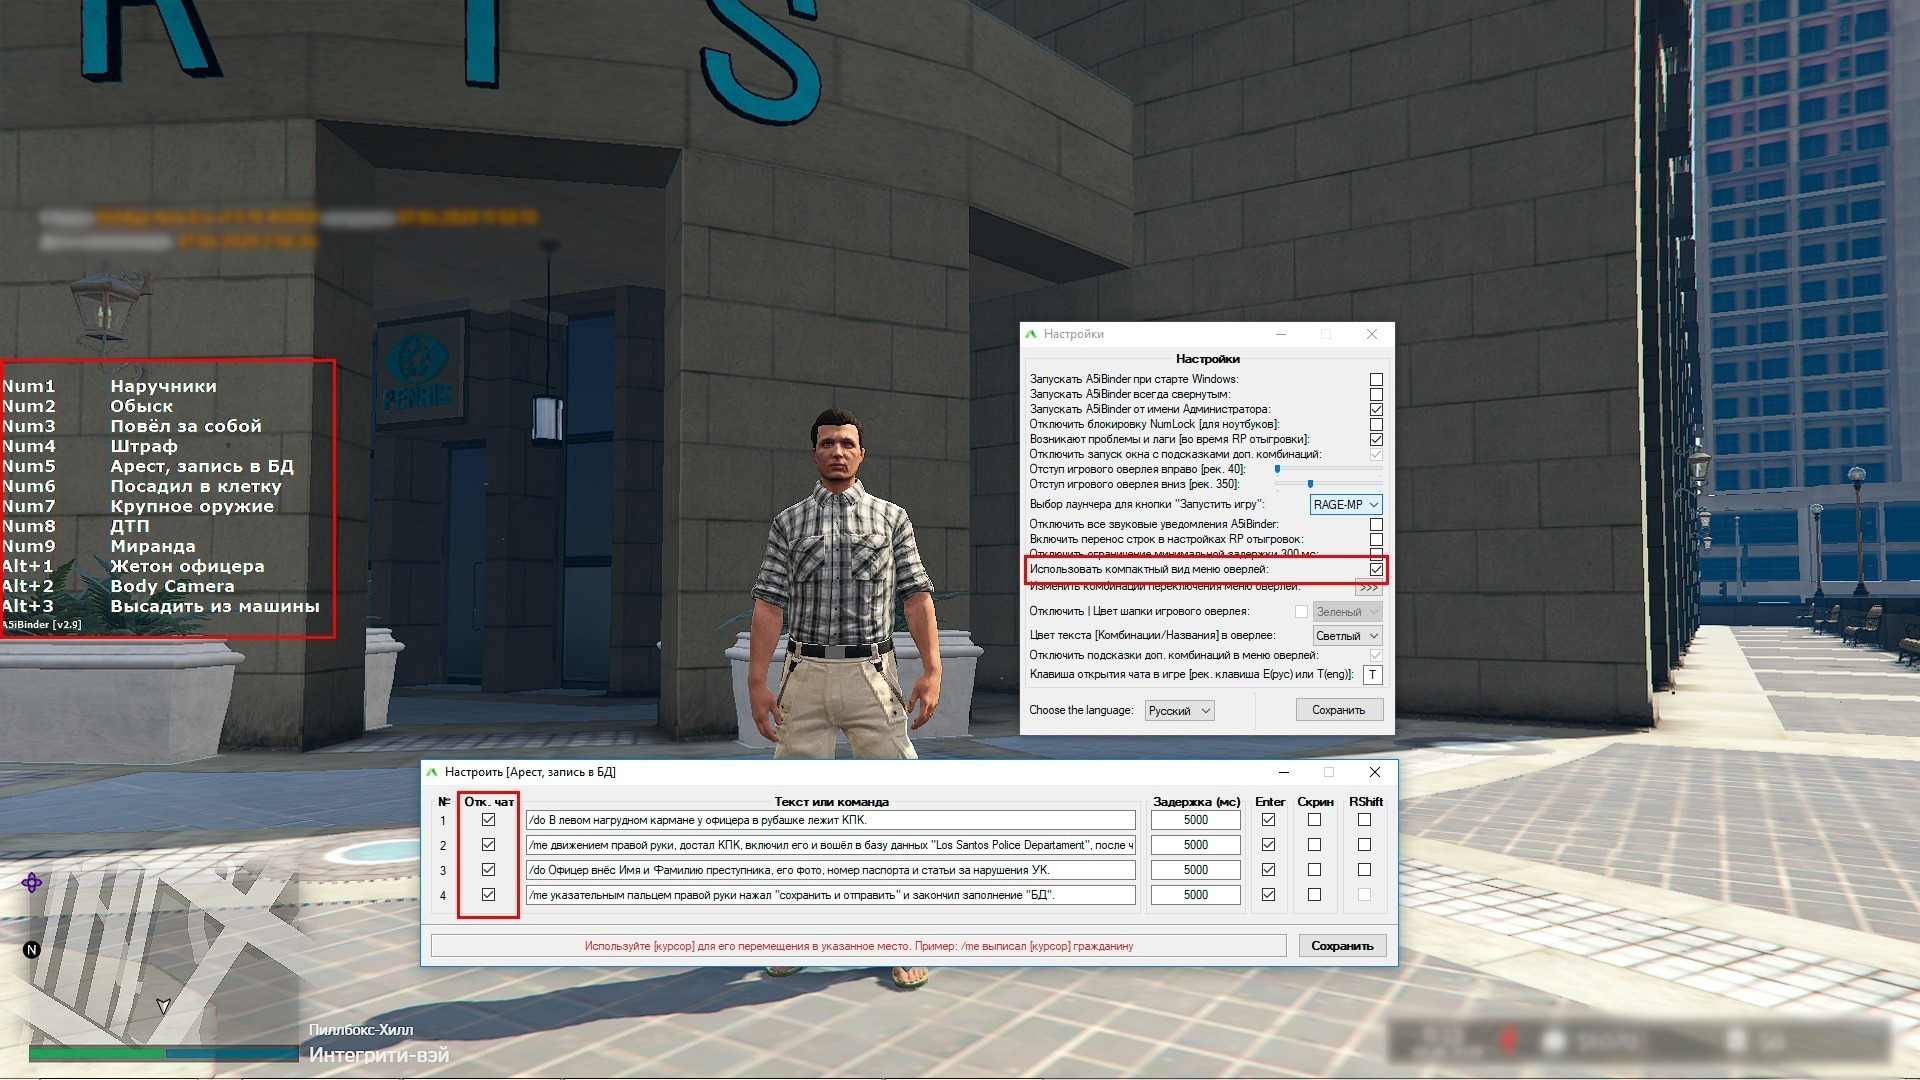
Task: Toggle 'Отключить блокировку NumLock' checkbox
Action: pos(1376,425)
